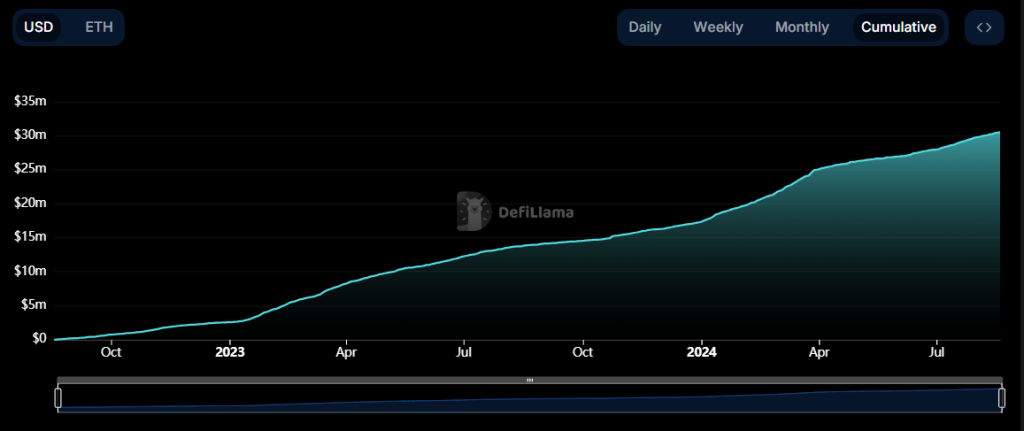
Task: Choose the Cumulative chart view
Action: tap(898, 27)
